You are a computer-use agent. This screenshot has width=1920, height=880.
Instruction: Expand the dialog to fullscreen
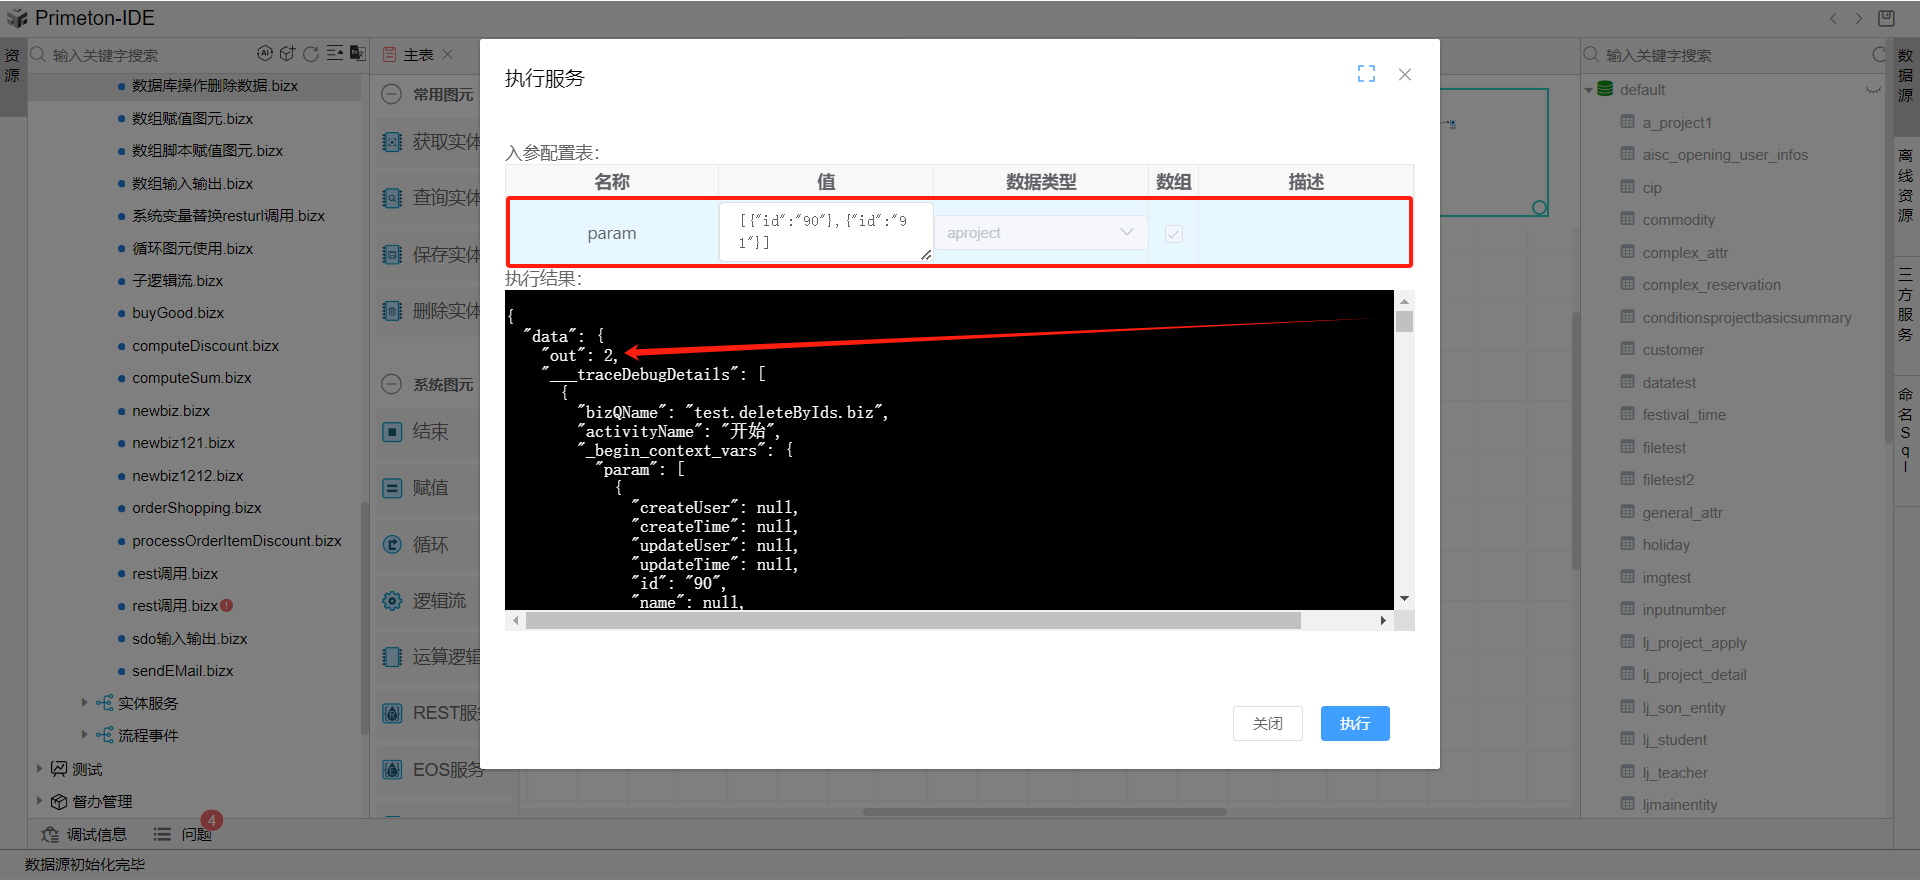[x=1366, y=74]
